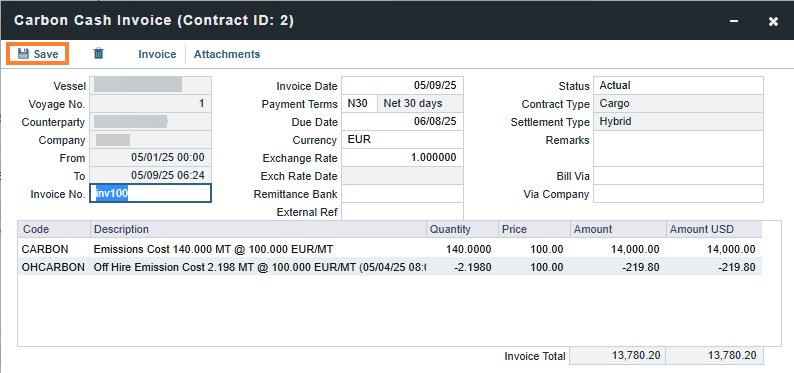Select the CARBON emissions cost row
Image resolution: width=794 pixels, height=373 pixels.
coord(389,249)
